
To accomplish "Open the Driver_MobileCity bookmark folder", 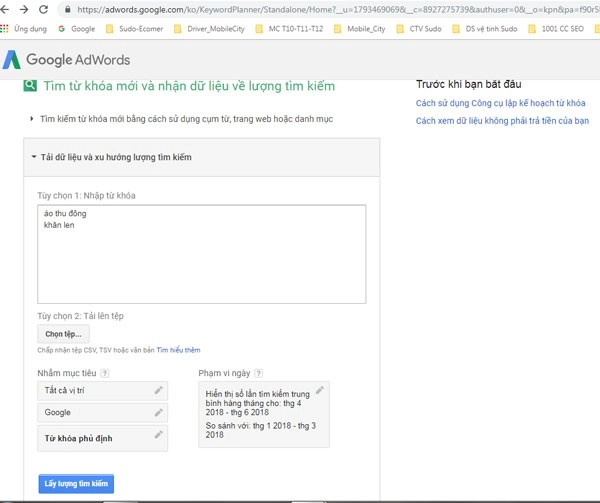I will point(209,29).
